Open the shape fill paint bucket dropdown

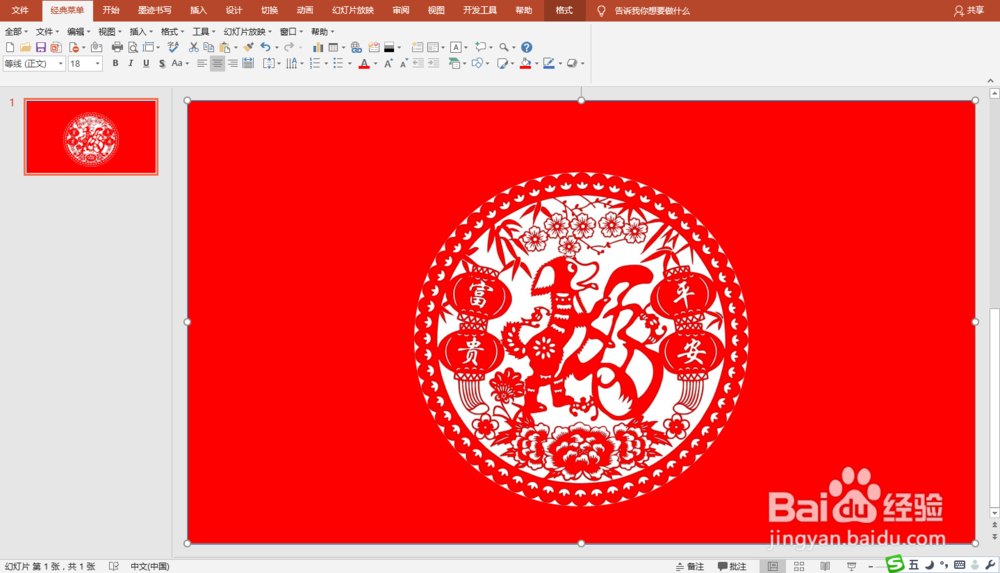[537, 64]
